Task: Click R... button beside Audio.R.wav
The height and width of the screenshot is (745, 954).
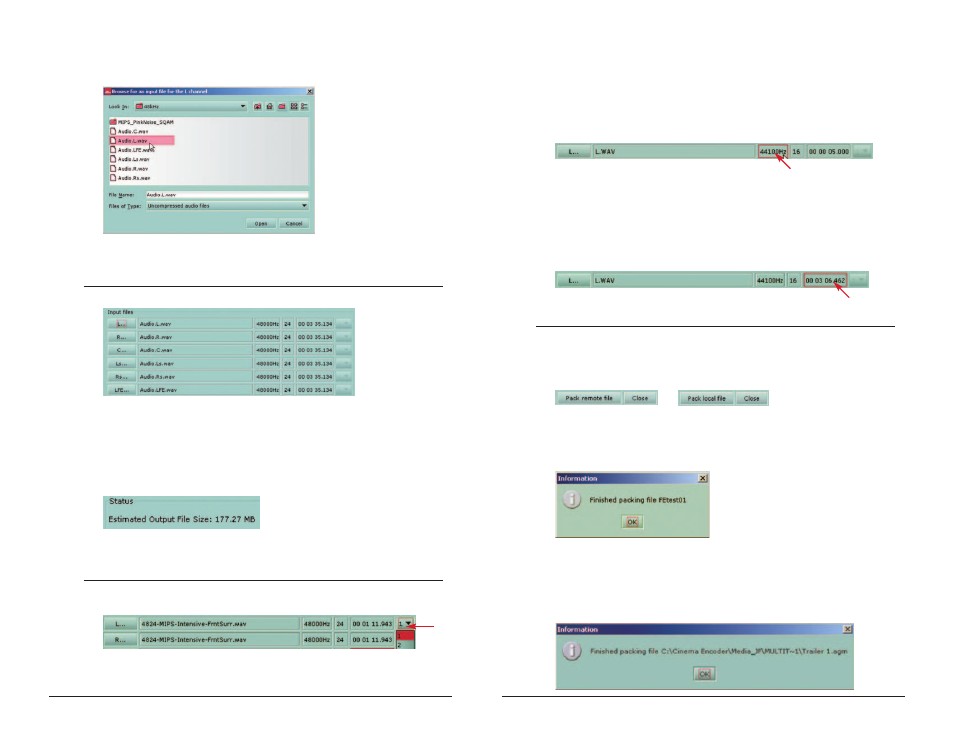Action: [121, 337]
